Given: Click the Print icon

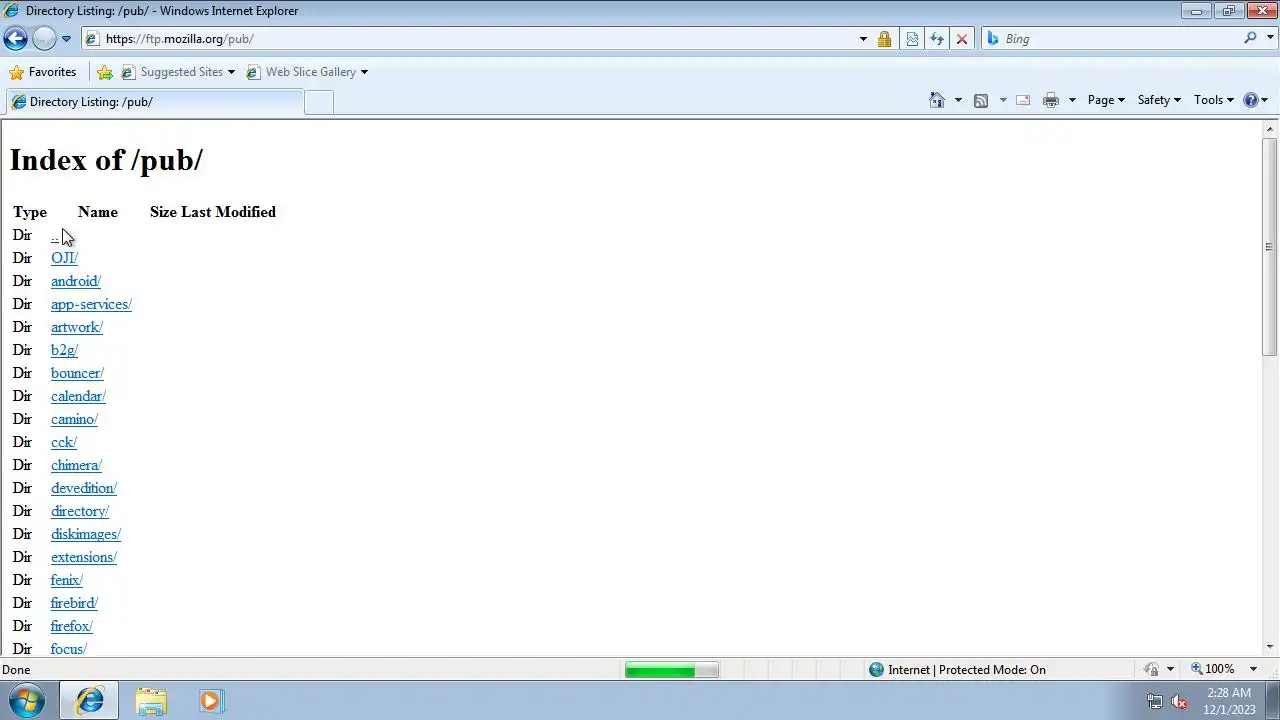Looking at the screenshot, I should [1051, 100].
